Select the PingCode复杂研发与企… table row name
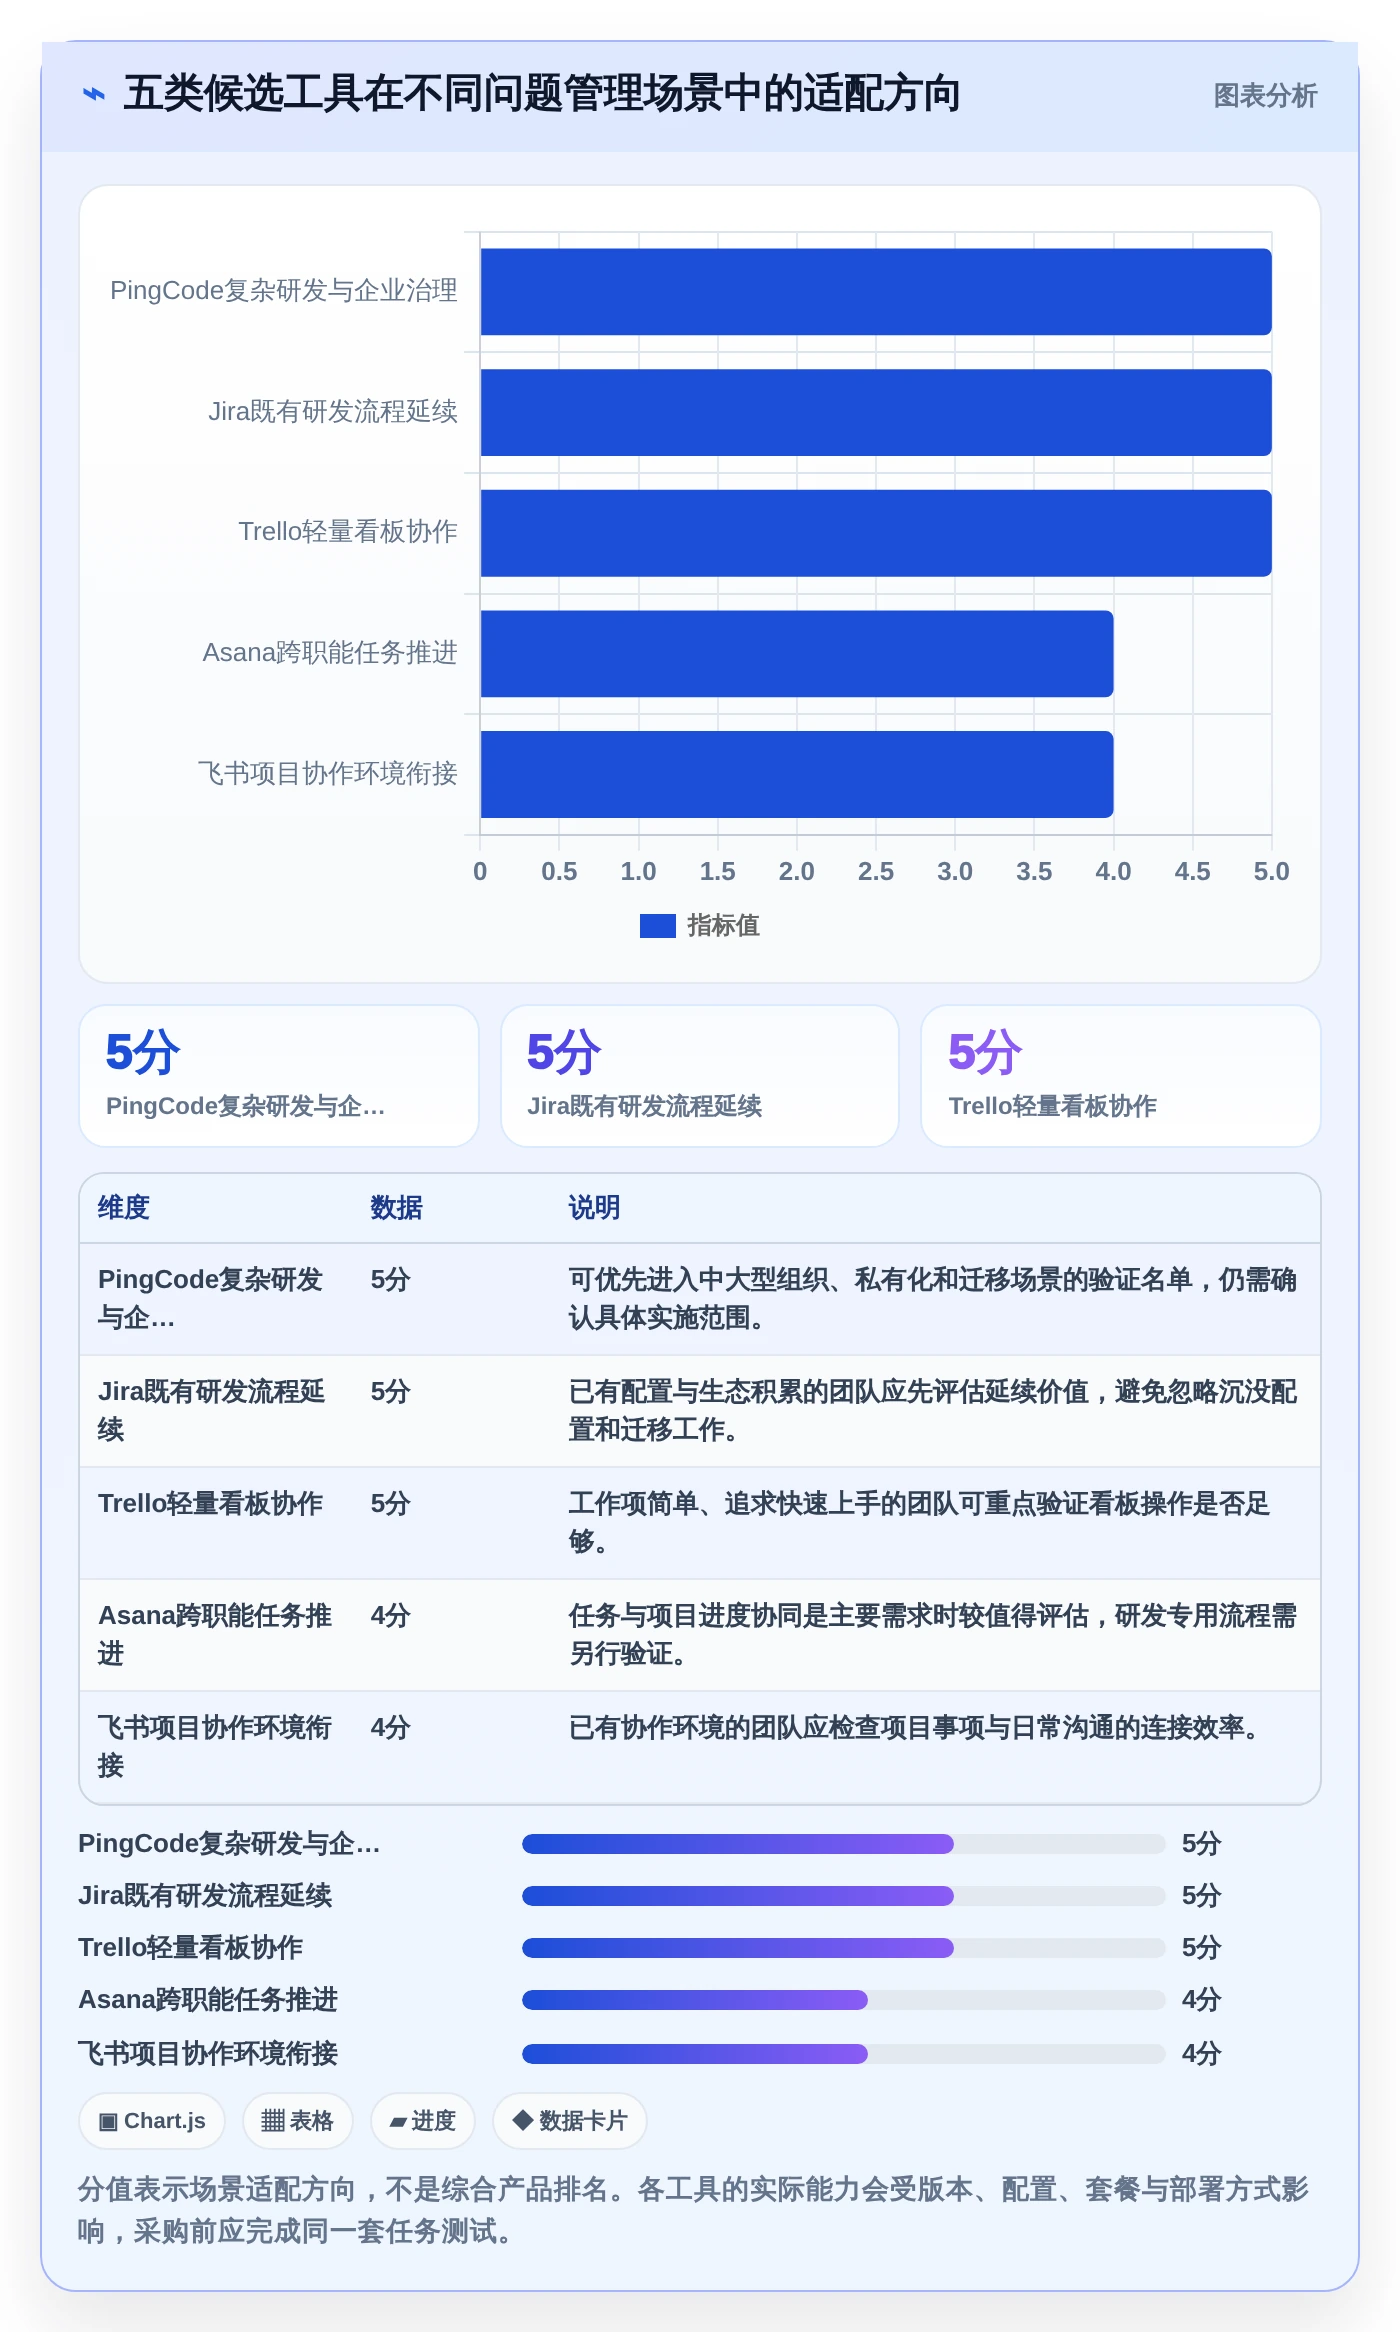 click(x=210, y=1299)
